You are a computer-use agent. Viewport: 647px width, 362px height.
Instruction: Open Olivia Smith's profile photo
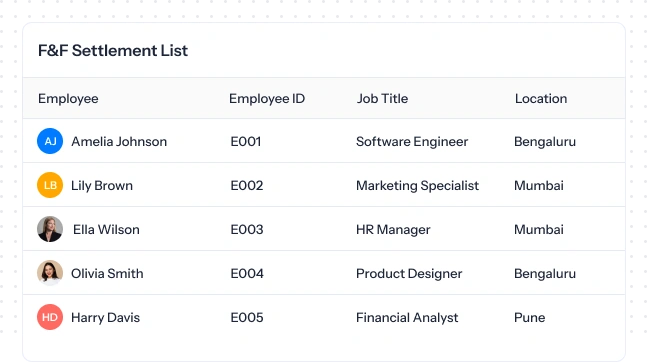click(50, 273)
